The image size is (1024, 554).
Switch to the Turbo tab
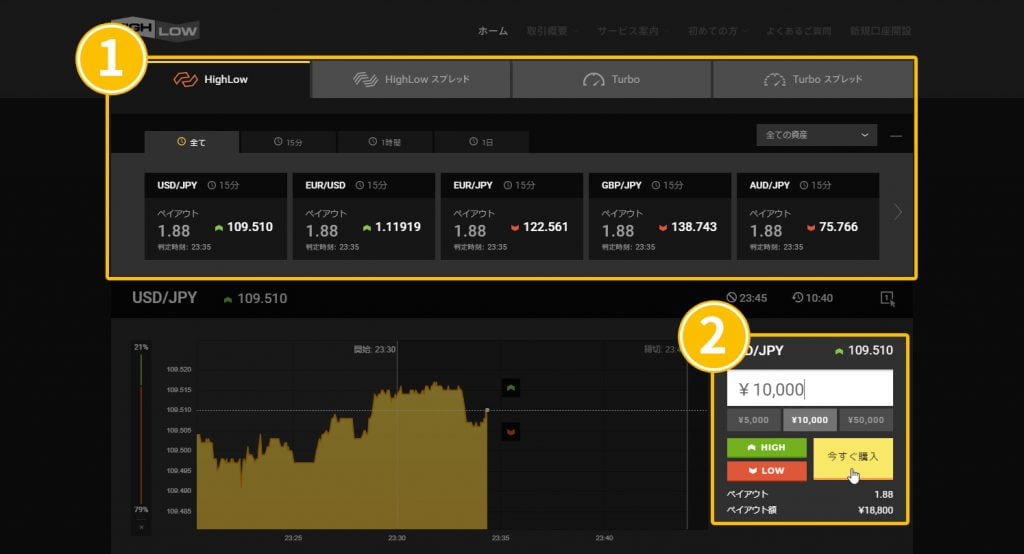click(611, 79)
